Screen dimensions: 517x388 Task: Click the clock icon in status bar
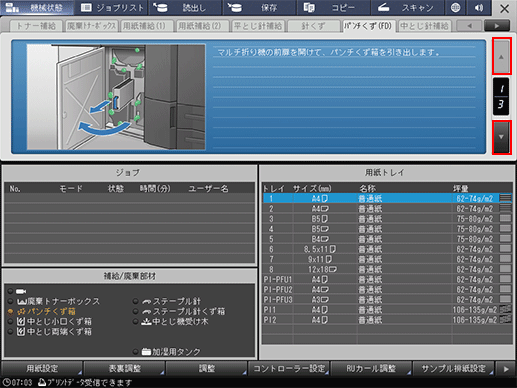pos(6,382)
